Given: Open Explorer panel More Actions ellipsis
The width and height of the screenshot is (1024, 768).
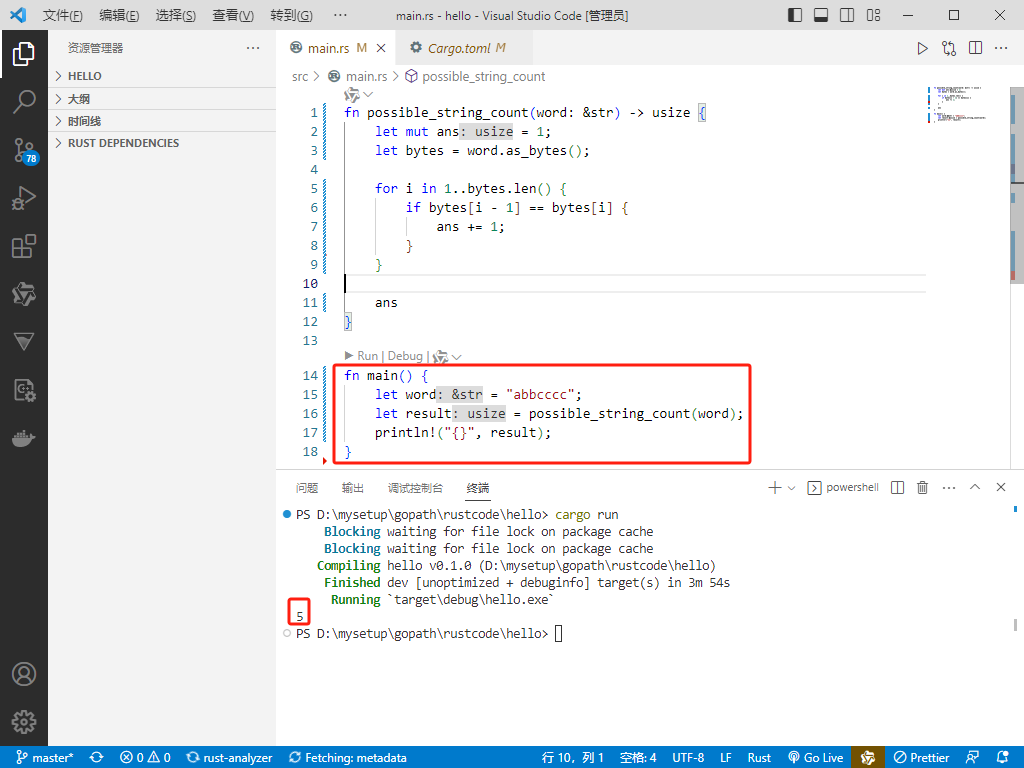Looking at the screenshot, I should coord(253,48).
